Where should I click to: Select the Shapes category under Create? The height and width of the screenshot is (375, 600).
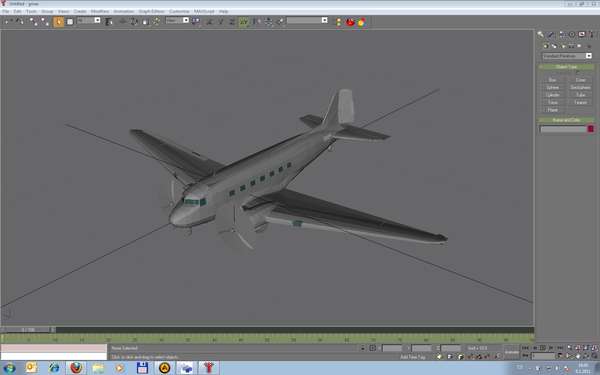554,46
